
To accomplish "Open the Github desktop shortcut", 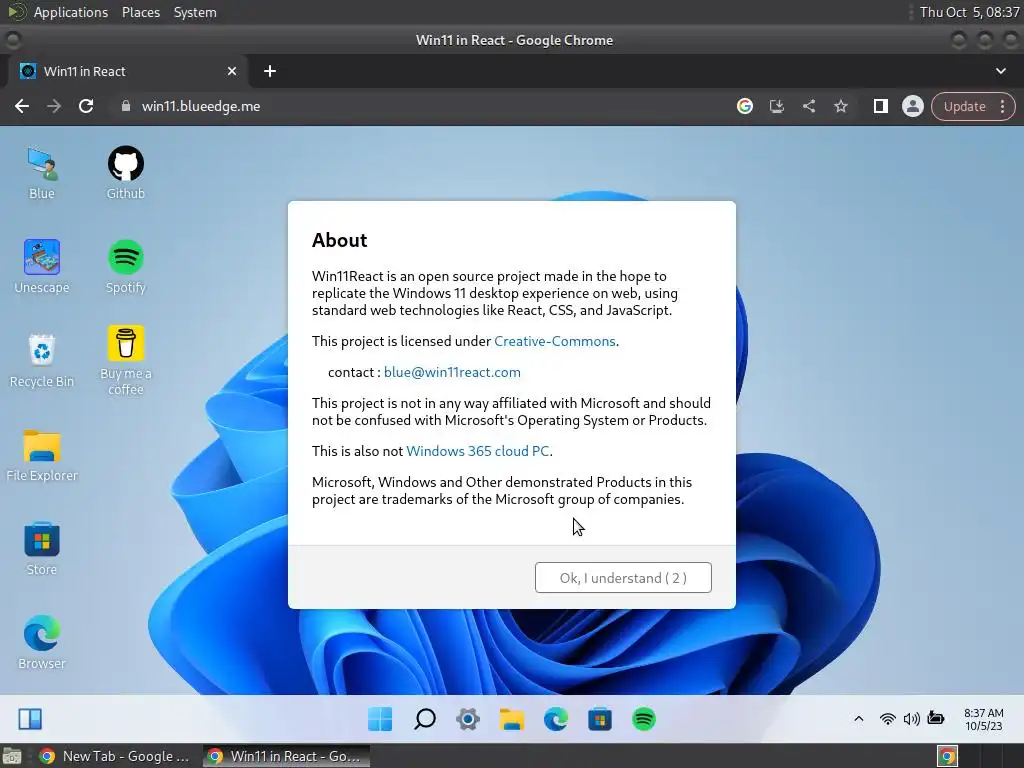I will [x=125, y=172].
